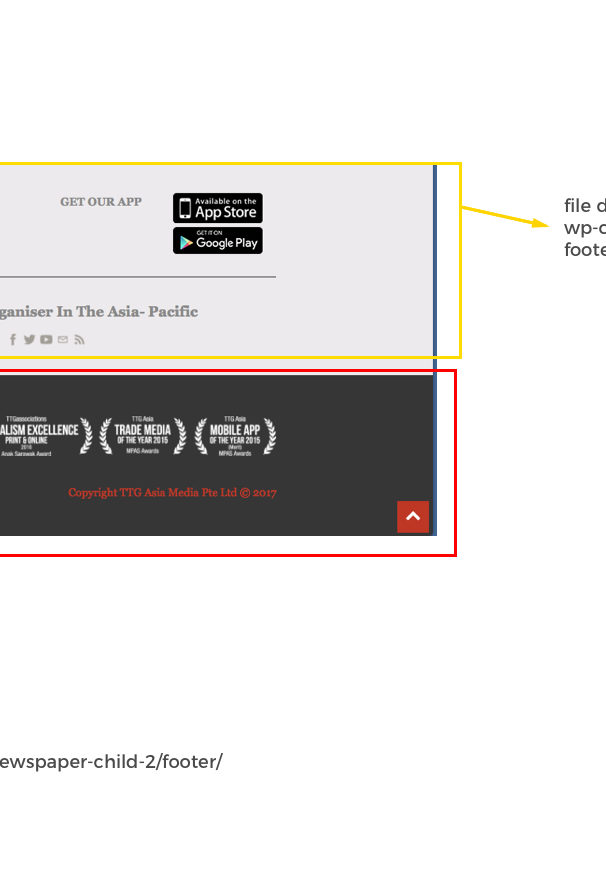
Task: Select the annotation text beside the yellow arrow
Action: 585,227
